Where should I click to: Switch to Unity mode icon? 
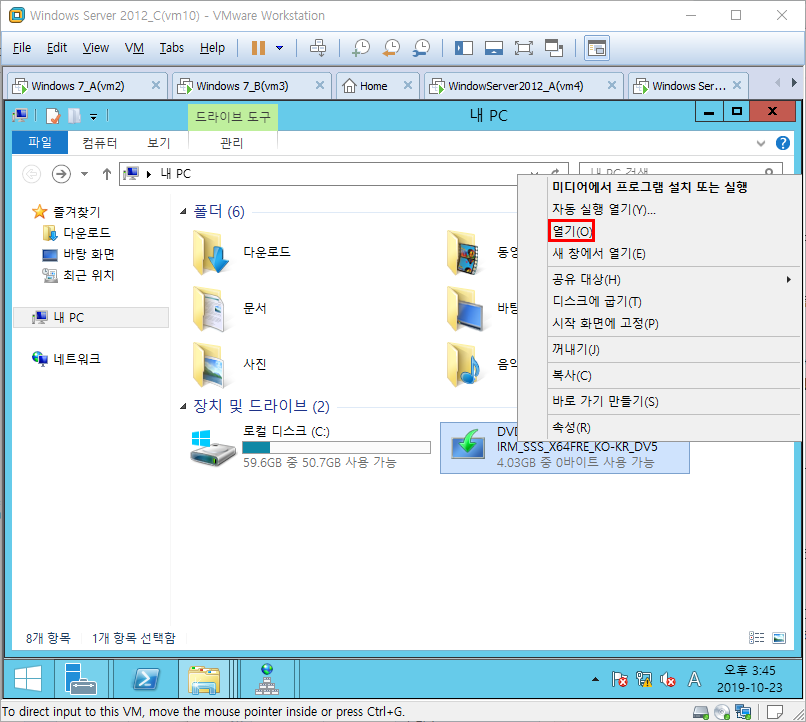[x=554, y=48]
